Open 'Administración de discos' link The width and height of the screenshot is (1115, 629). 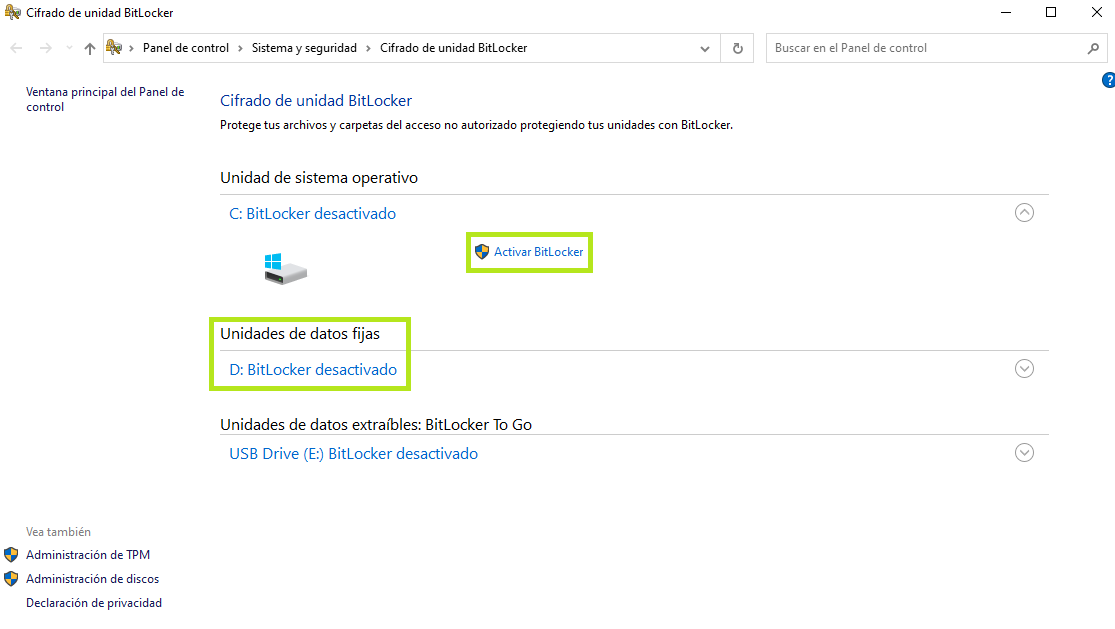tap(92, 579)
